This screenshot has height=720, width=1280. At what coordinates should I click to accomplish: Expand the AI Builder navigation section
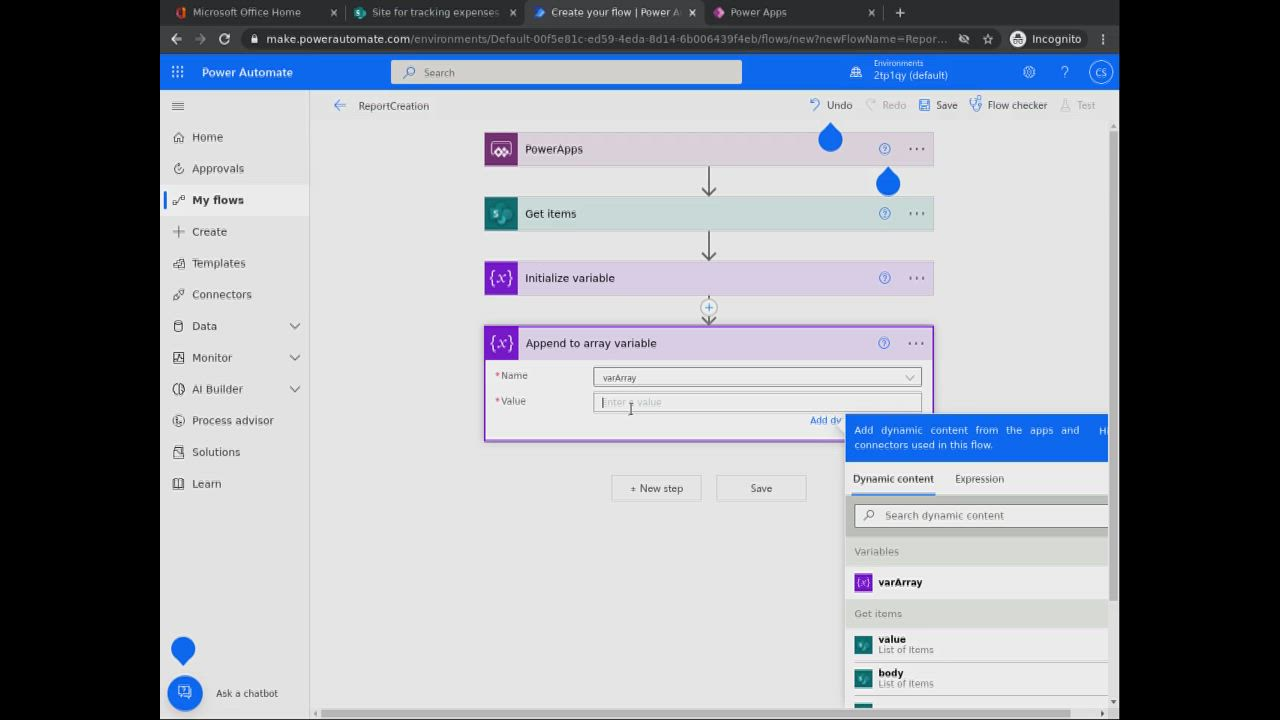click(295, 389)
